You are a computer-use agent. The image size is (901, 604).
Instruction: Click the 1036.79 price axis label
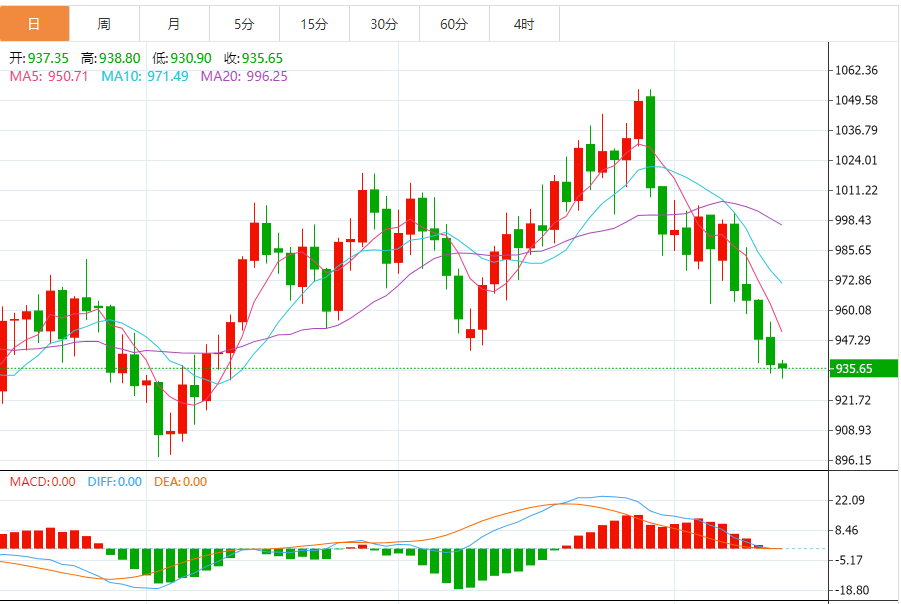(856, 130)
